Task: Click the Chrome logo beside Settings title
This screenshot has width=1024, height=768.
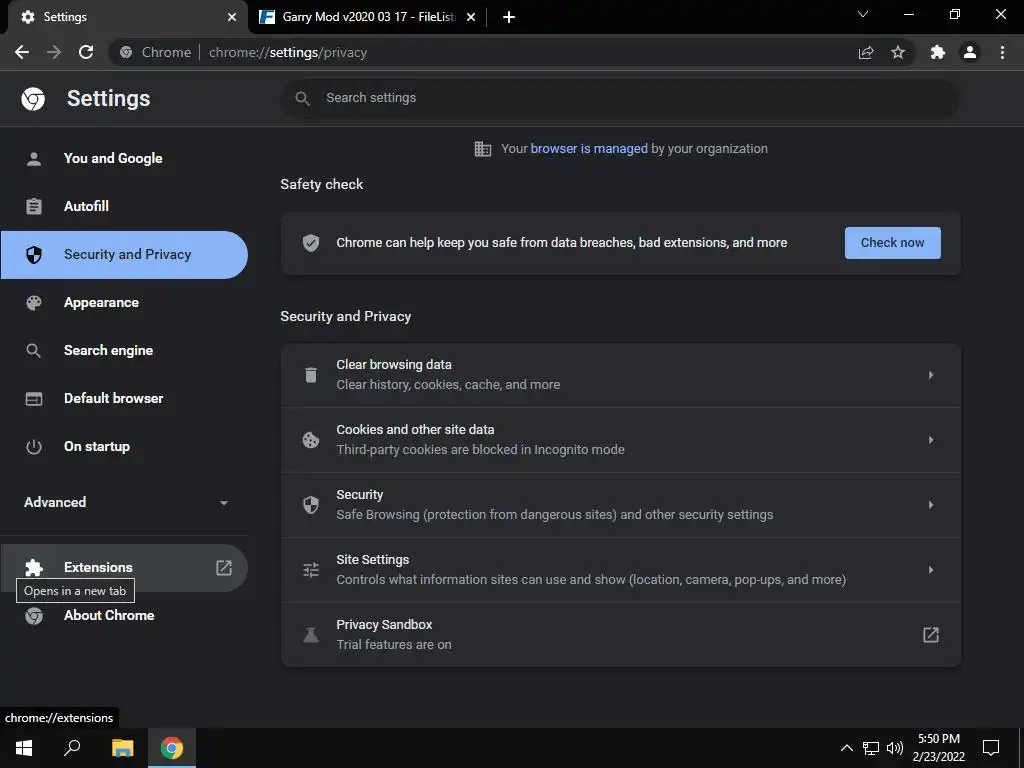Action: click(x=33, y=99)
